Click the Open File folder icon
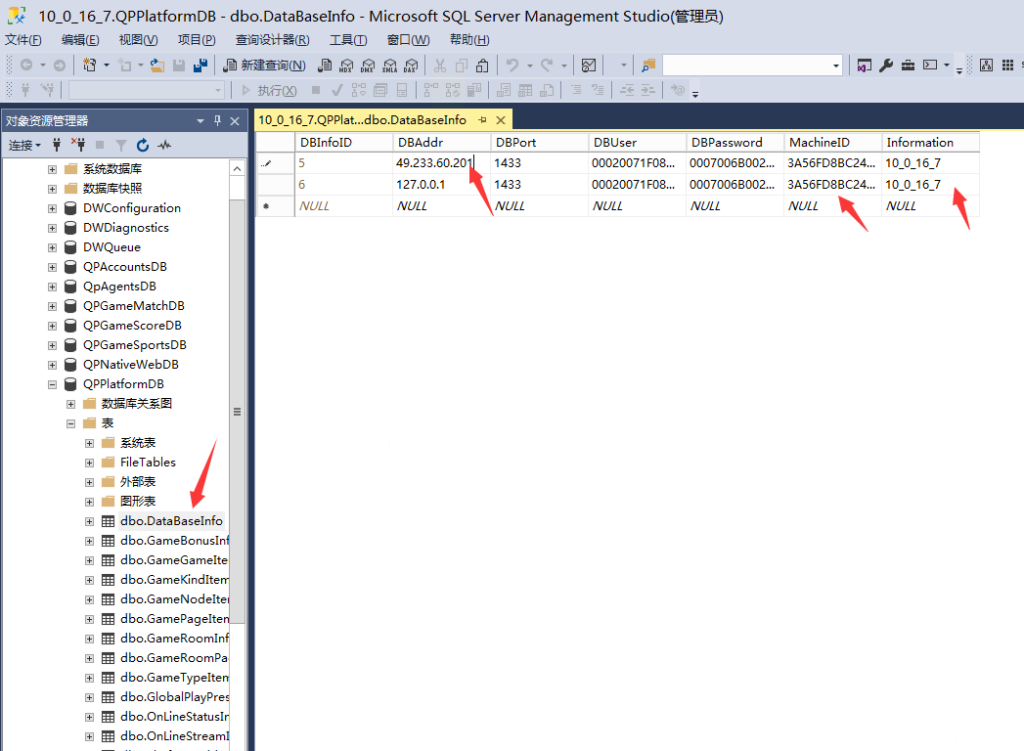Screen dimensions: 1024x751 pyautogui.click(x=157, y=65)
